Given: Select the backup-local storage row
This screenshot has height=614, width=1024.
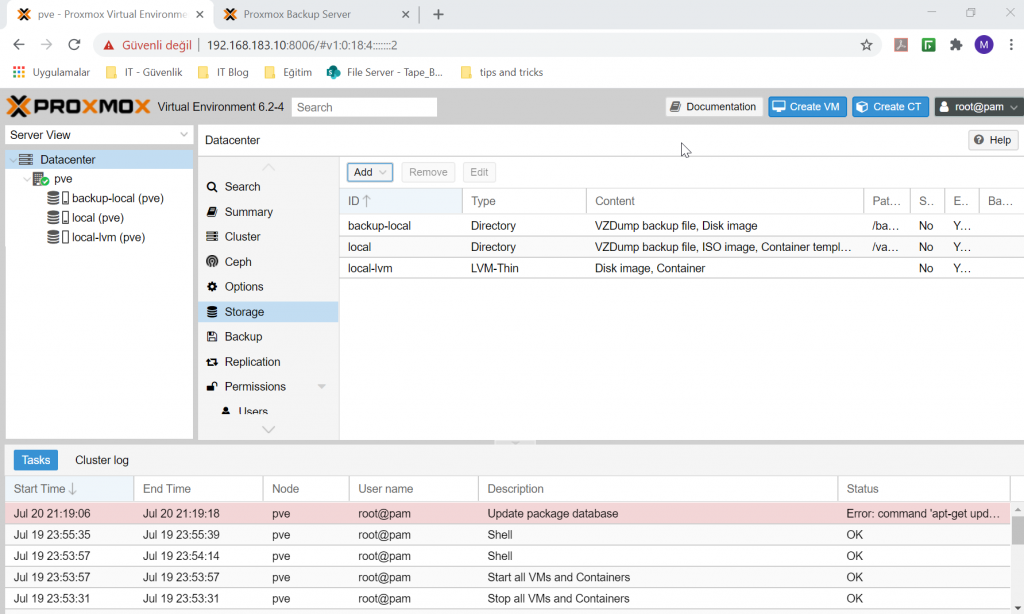Looking at the screenshot, I should click(682, 226).
